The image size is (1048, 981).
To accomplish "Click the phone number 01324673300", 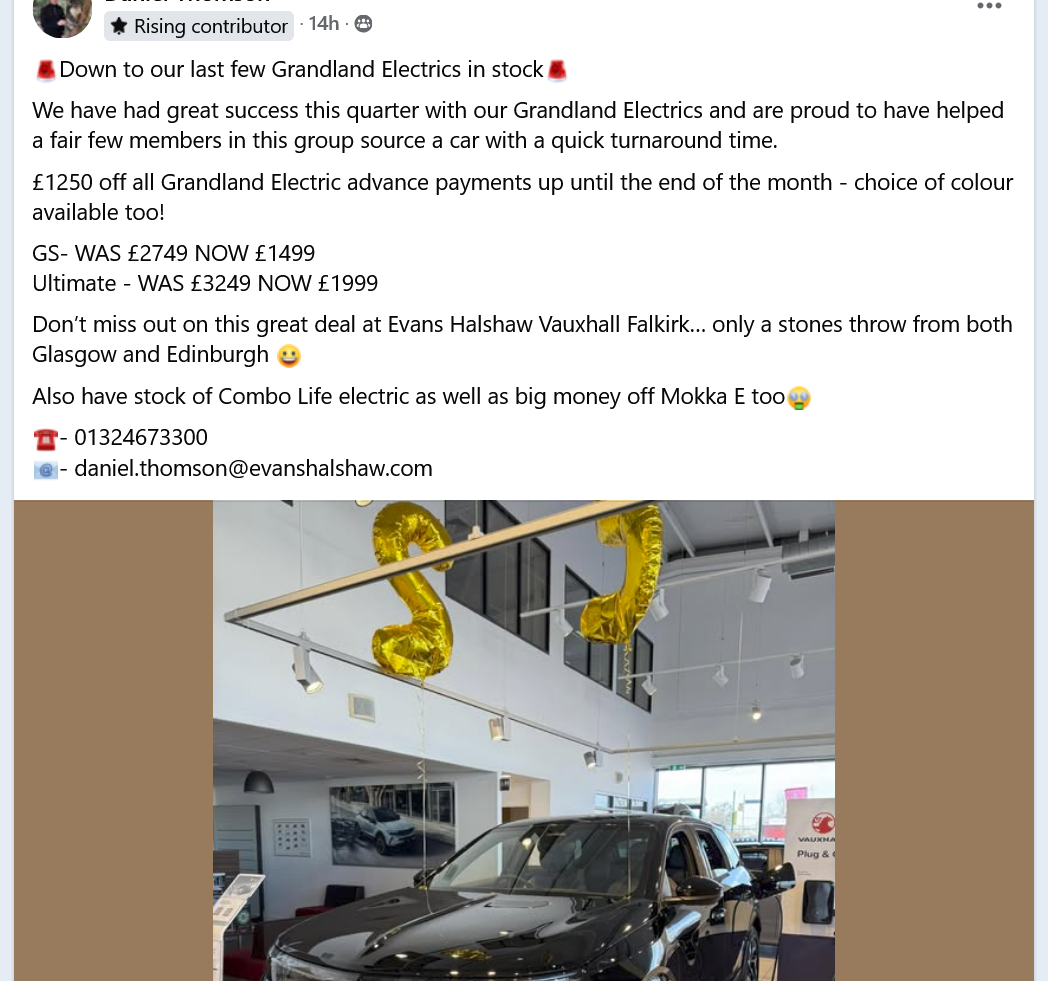I will (x=140, y=438).
